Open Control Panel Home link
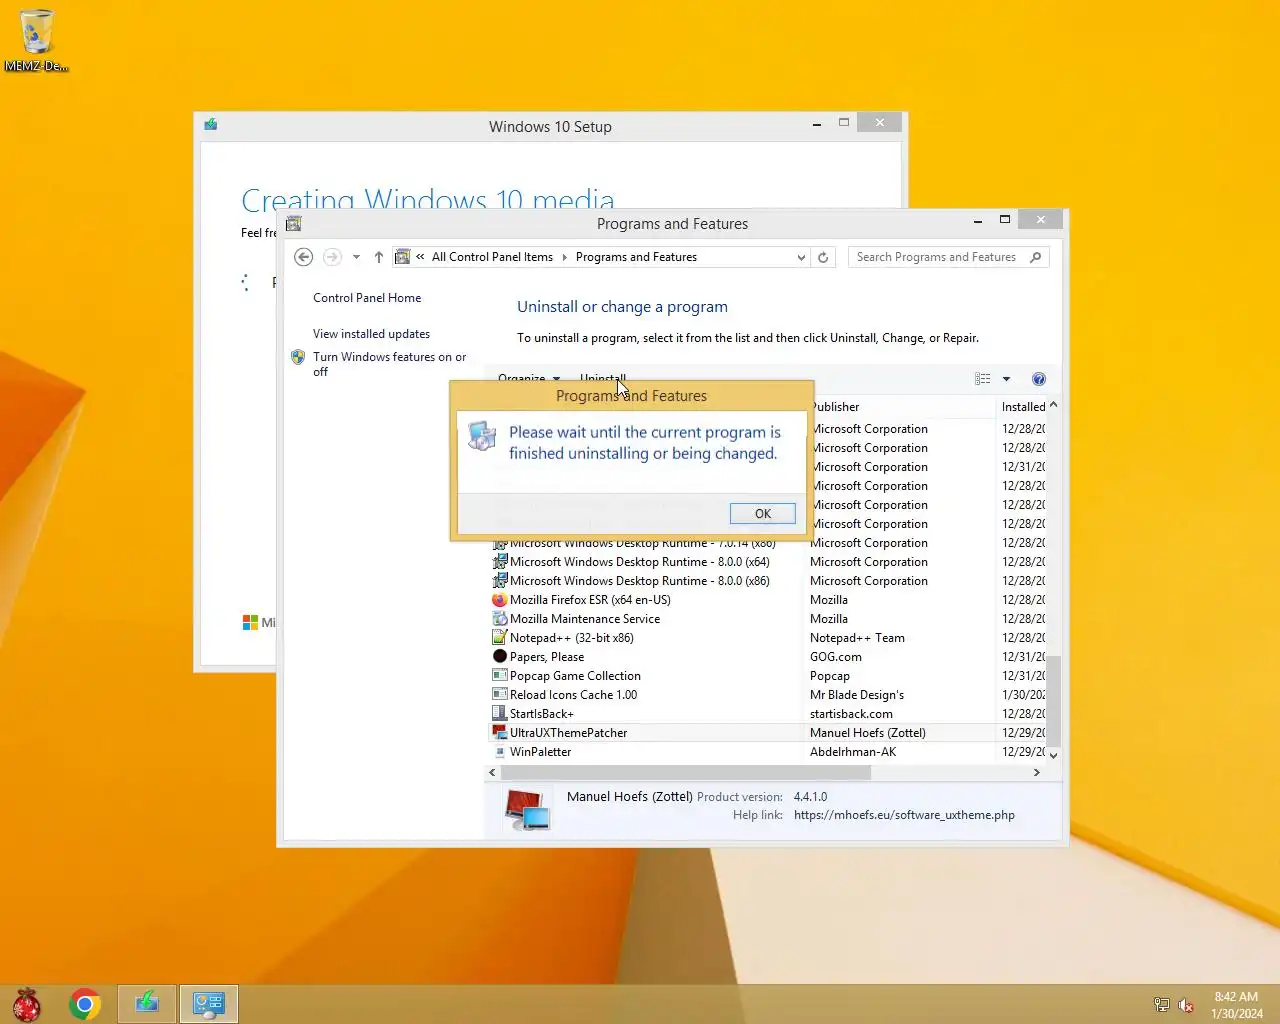Screen dimensions: 1280x1024 point(367,298)
